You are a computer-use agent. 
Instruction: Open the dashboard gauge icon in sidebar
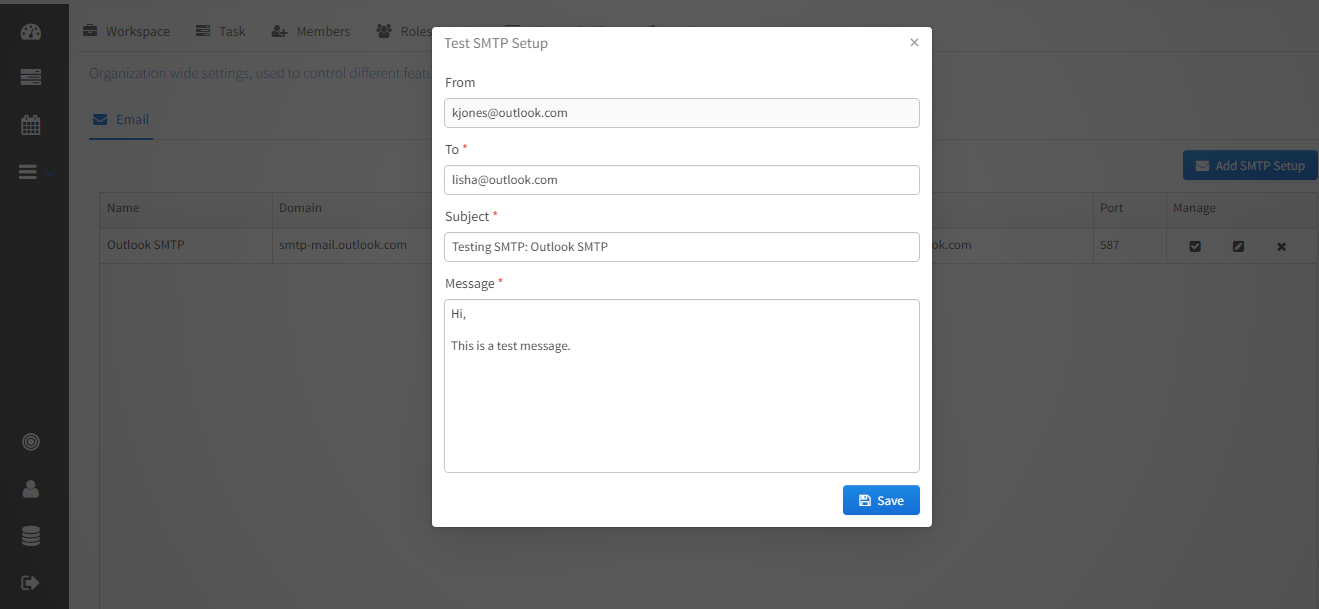click(x=30, y=31)
